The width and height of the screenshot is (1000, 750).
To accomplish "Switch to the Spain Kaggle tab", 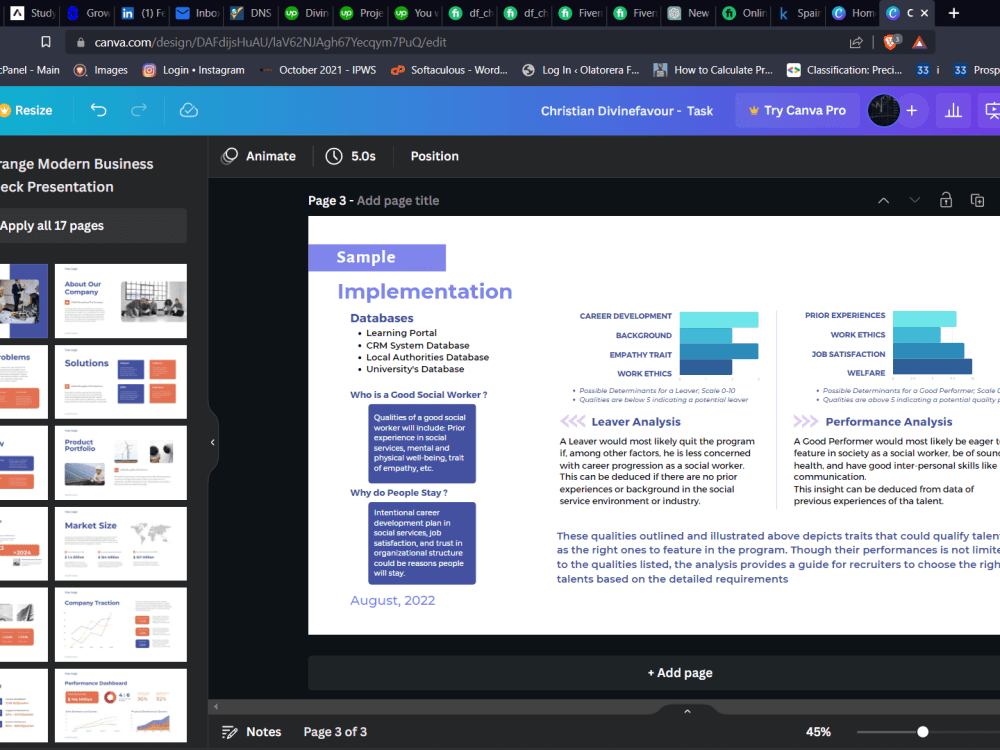I will 800,13.
